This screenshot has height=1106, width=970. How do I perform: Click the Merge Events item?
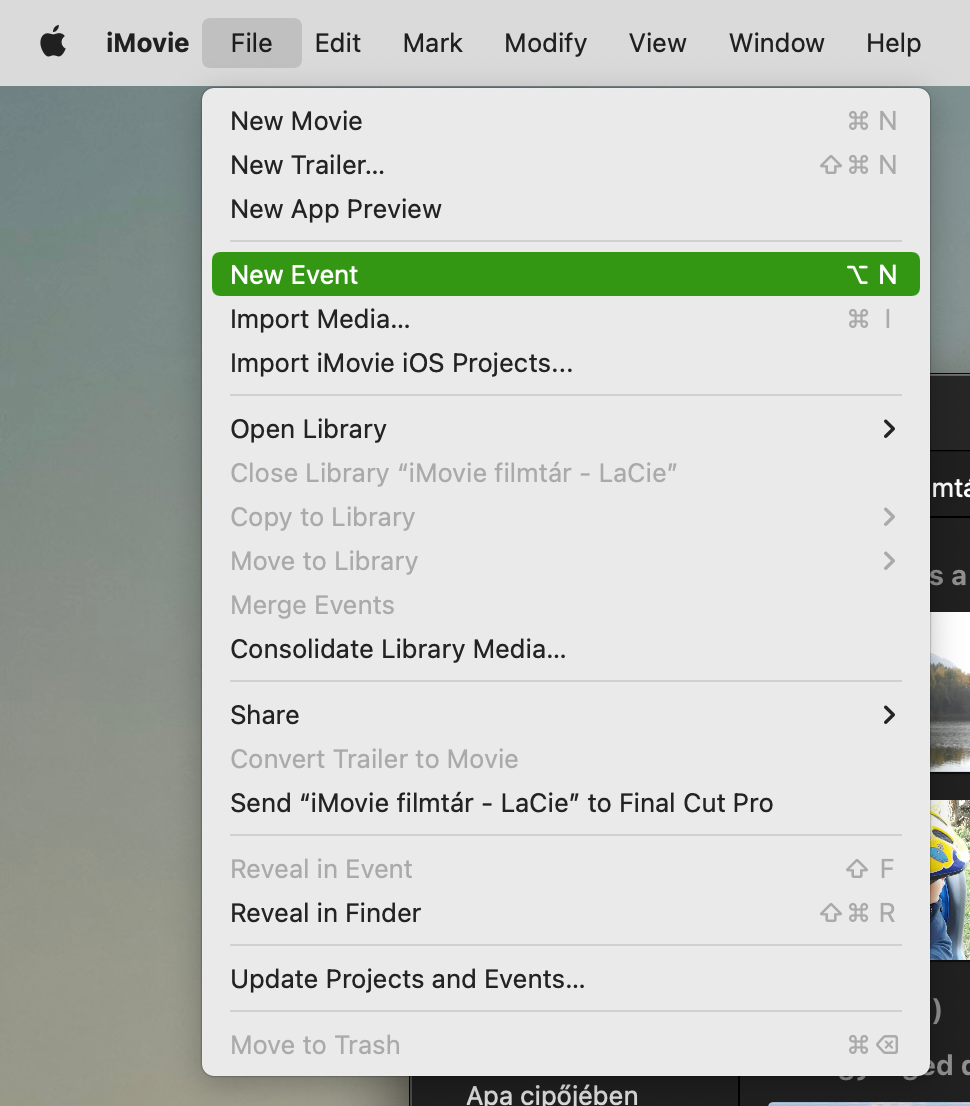pos(566,605)
